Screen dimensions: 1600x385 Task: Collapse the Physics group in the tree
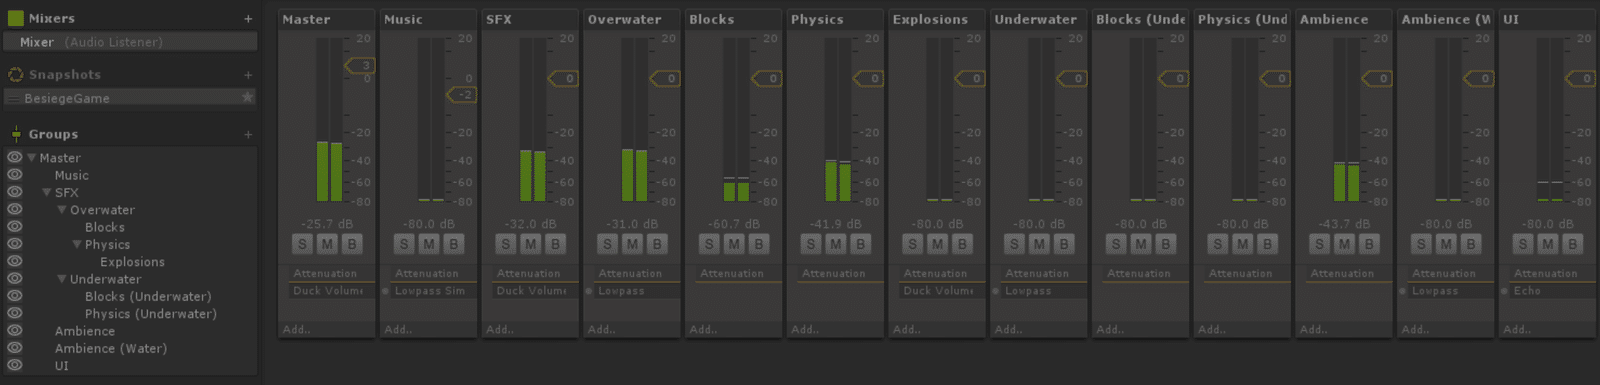point(77,244)
